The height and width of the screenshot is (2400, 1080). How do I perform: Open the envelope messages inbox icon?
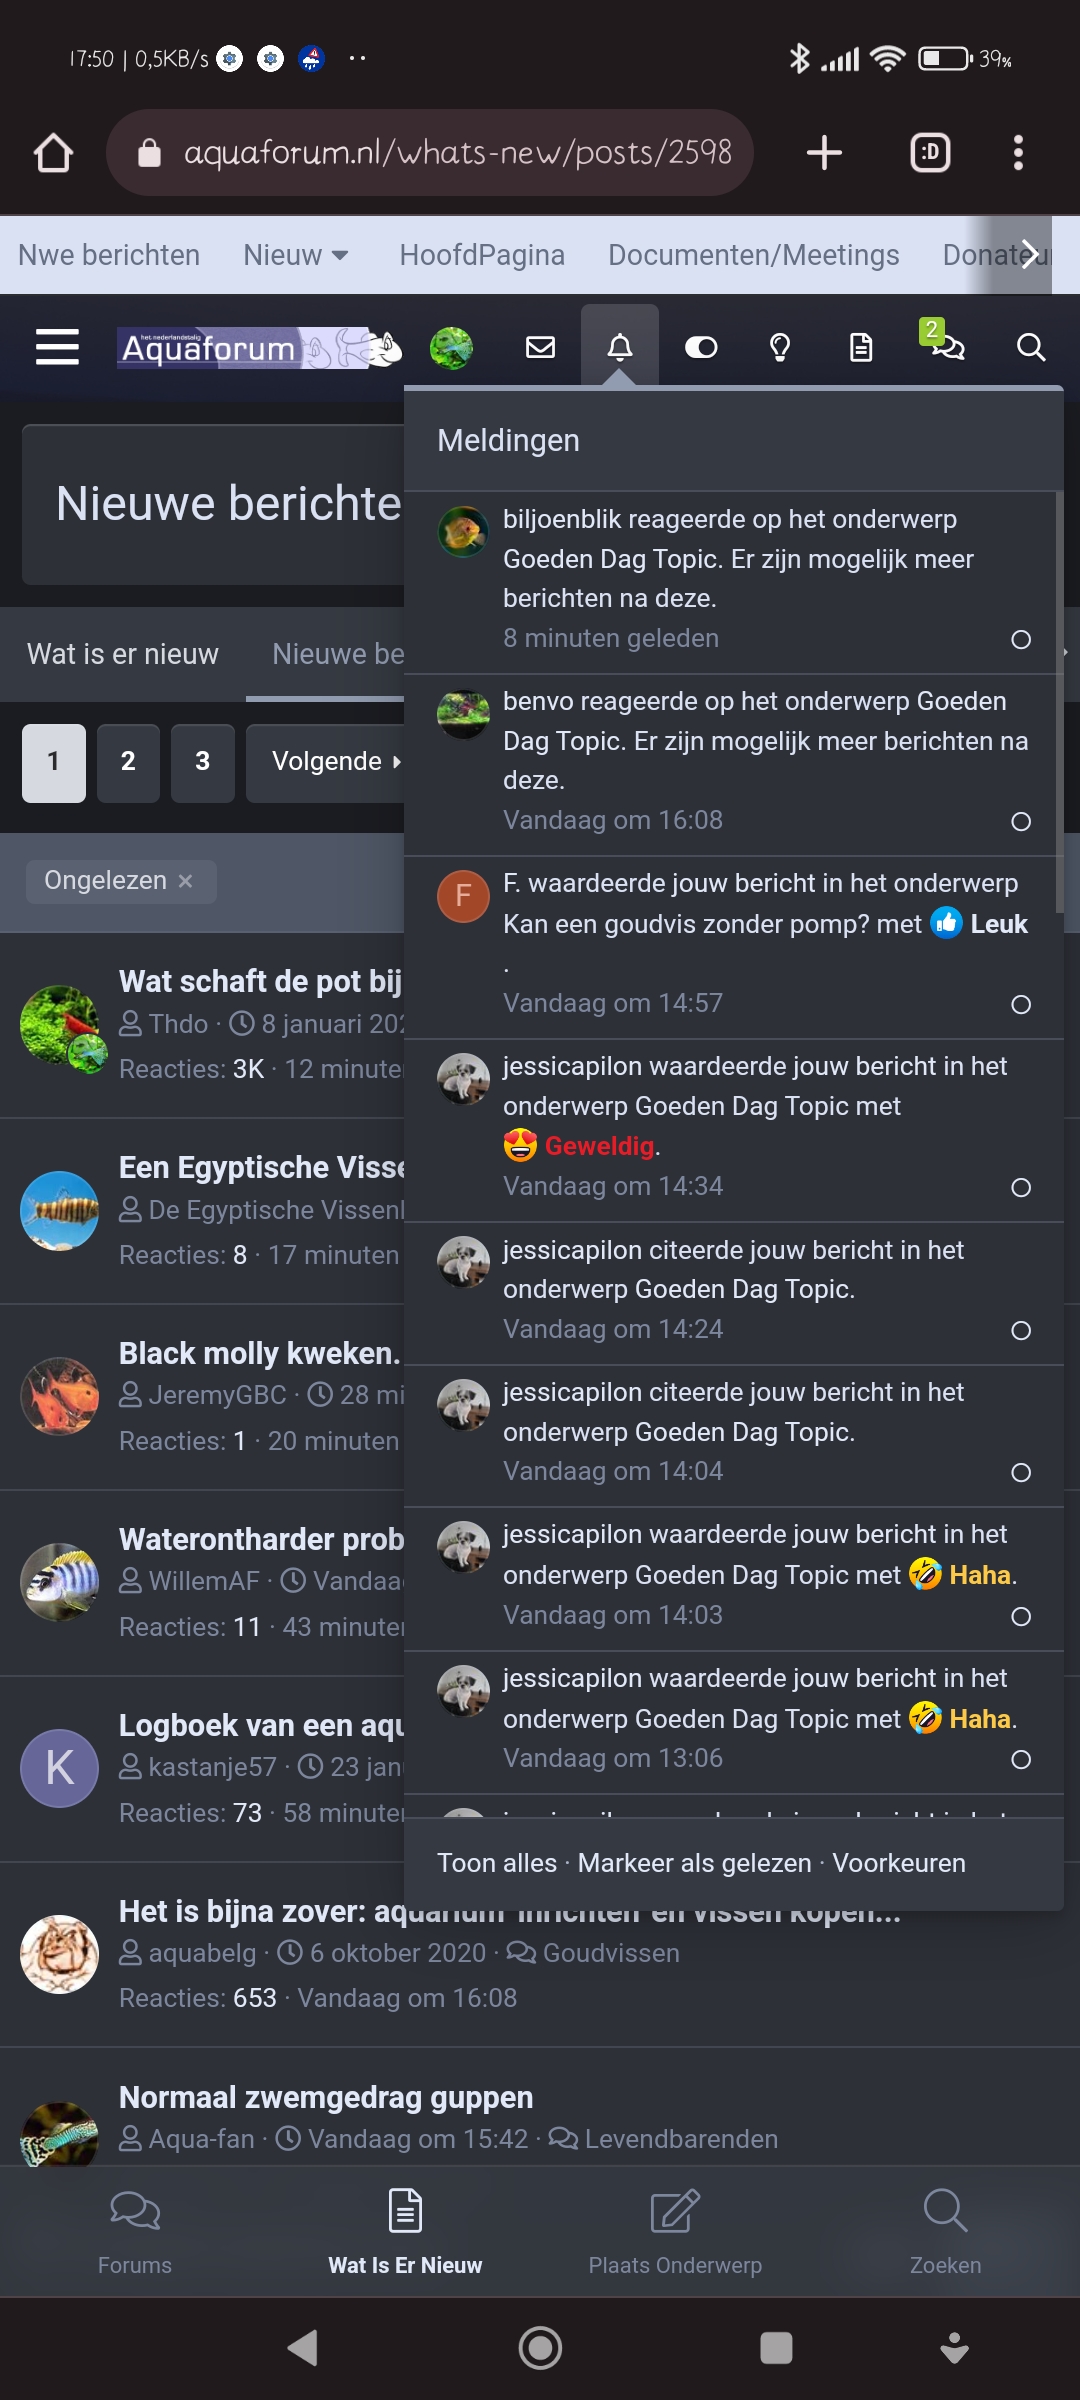tap(540, 347)
